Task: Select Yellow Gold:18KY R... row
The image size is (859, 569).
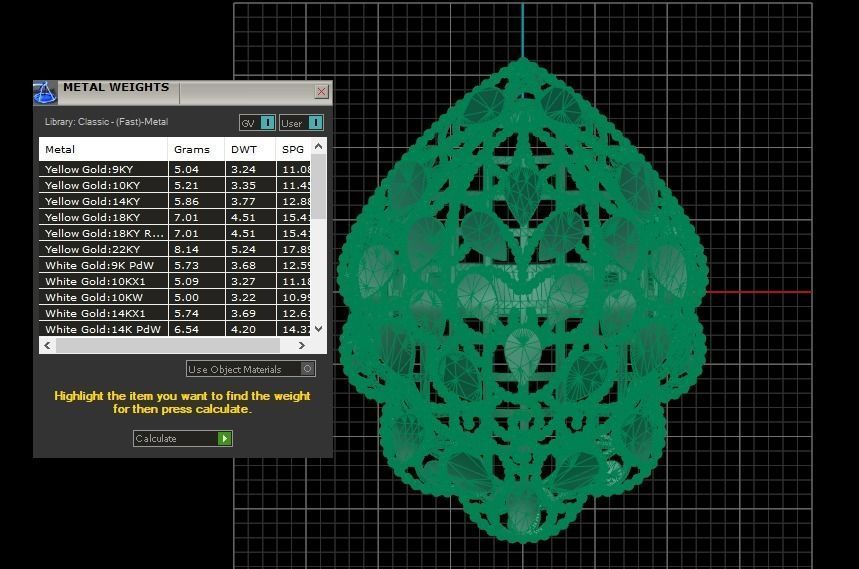Action: tap(174, 233)
